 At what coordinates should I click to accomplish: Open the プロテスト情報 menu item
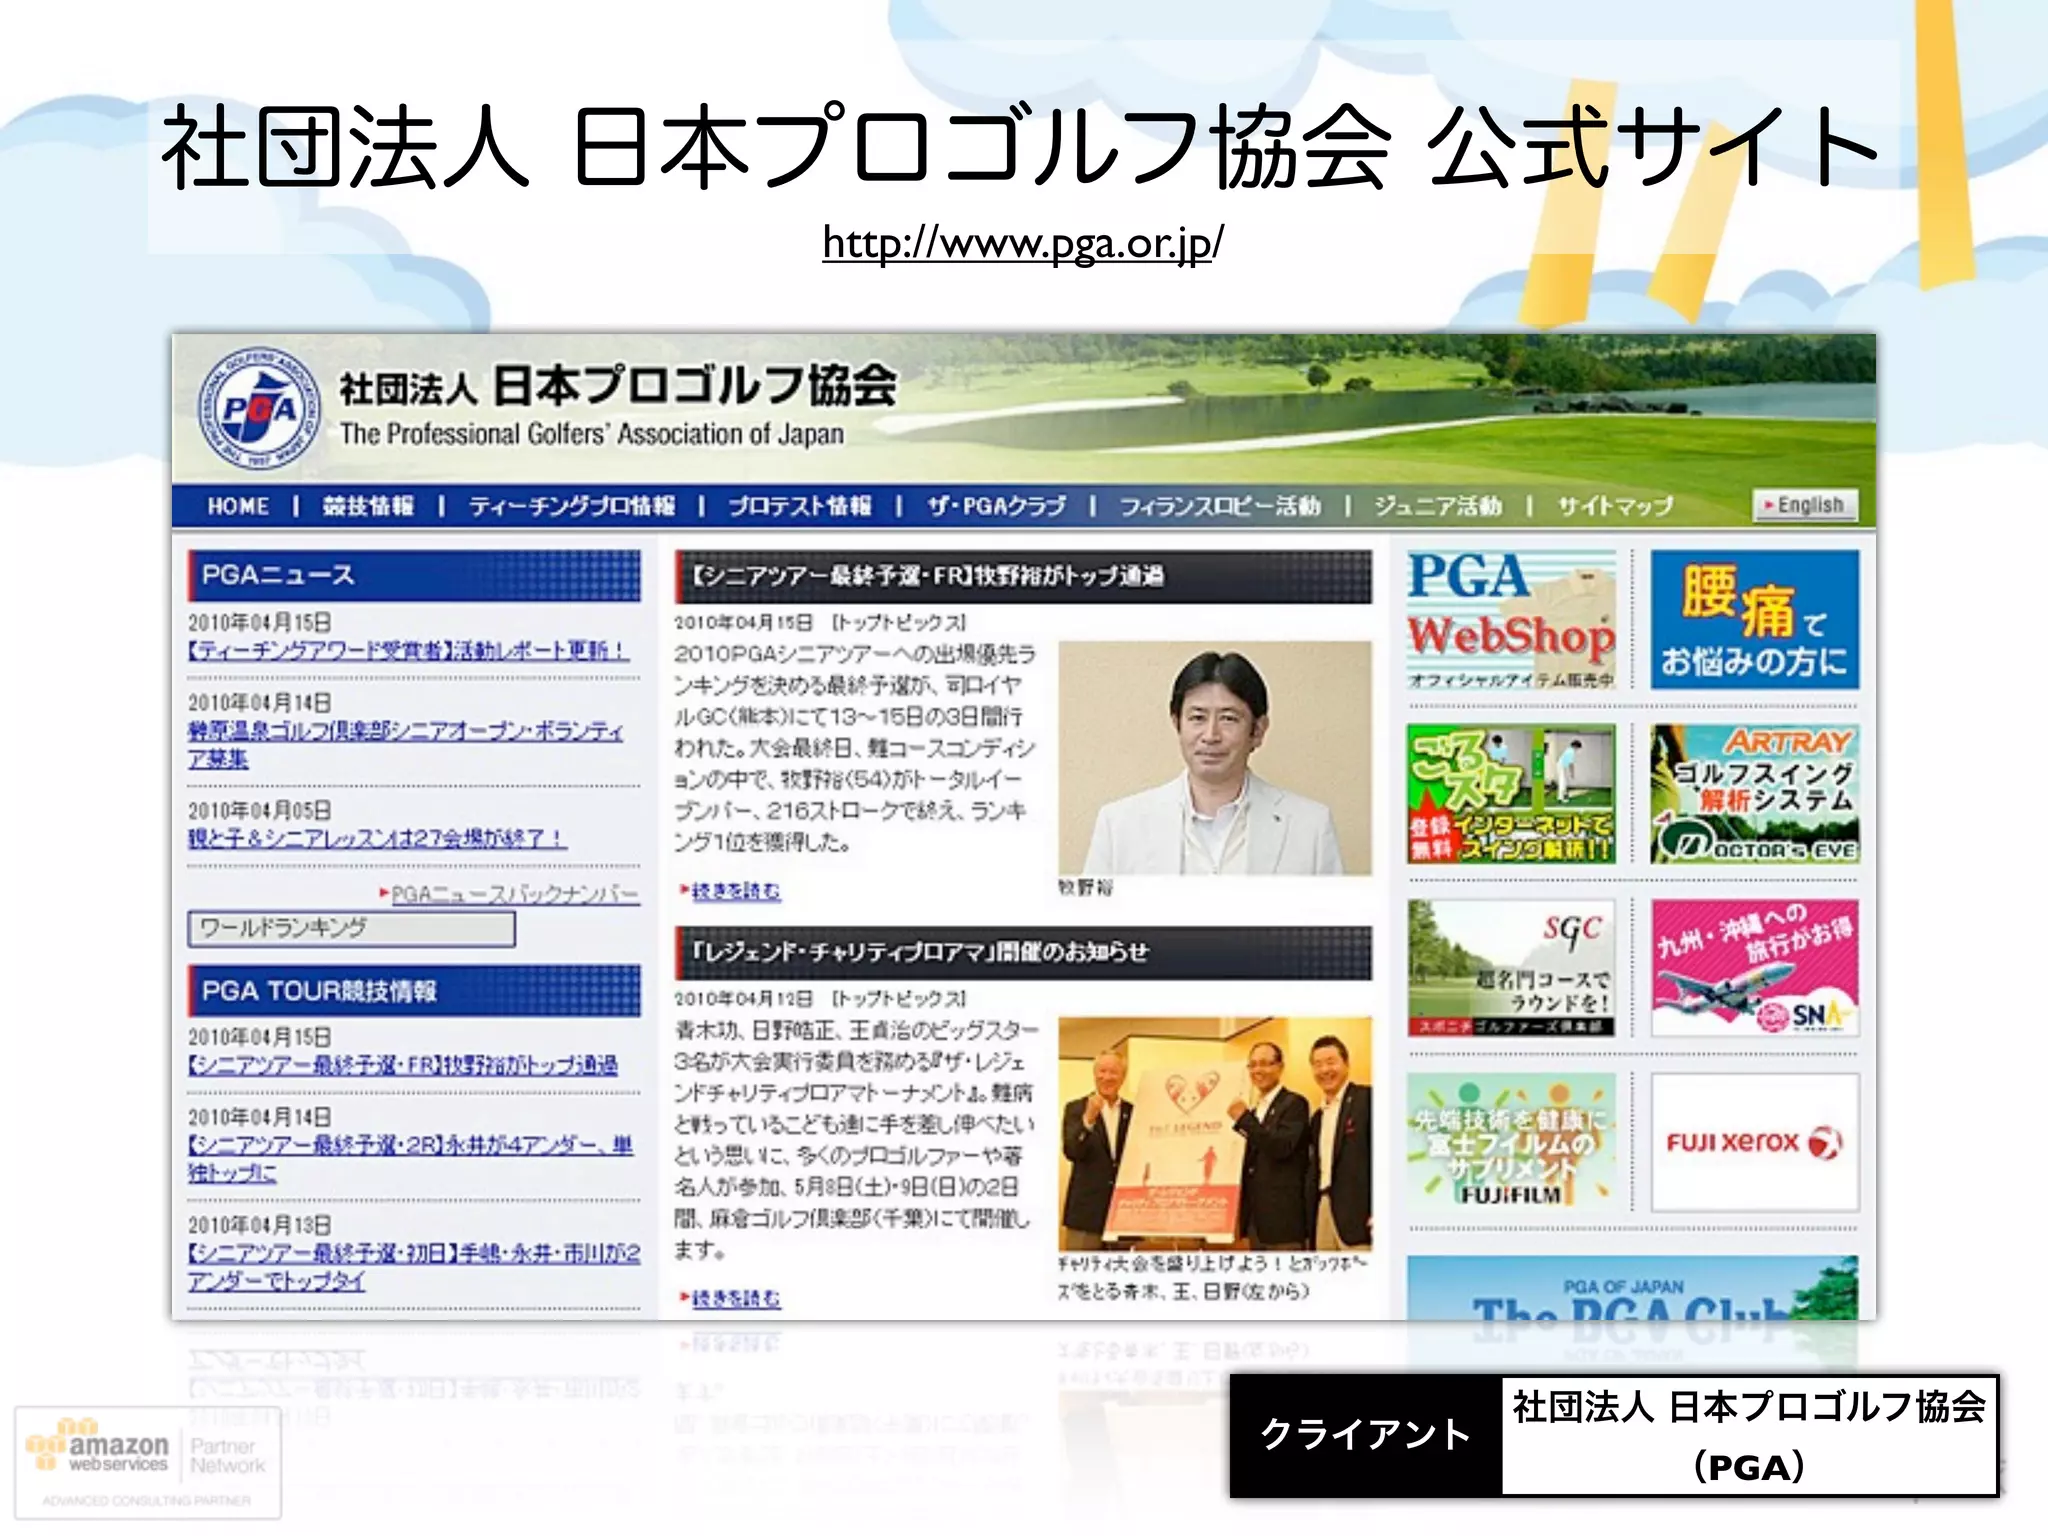click(799, 506)
